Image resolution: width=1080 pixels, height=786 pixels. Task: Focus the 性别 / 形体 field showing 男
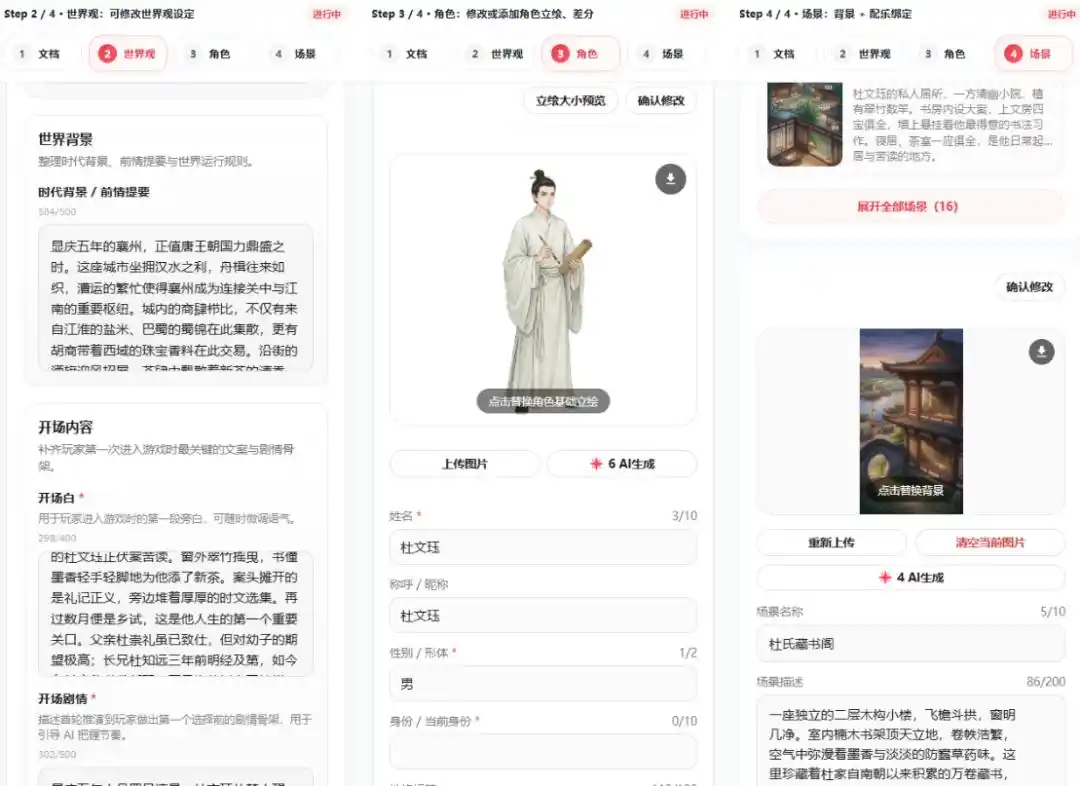[543, 683]
